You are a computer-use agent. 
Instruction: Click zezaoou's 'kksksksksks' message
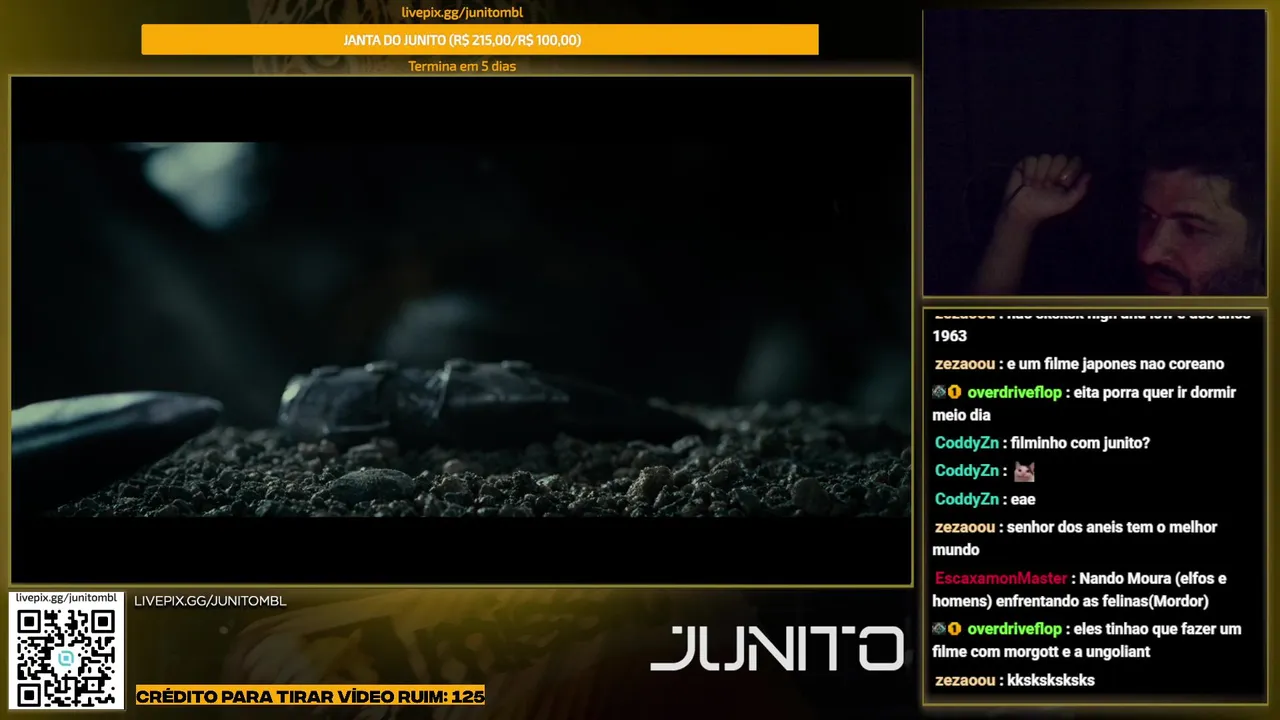pyautogui.click(x=1015, y=680)
